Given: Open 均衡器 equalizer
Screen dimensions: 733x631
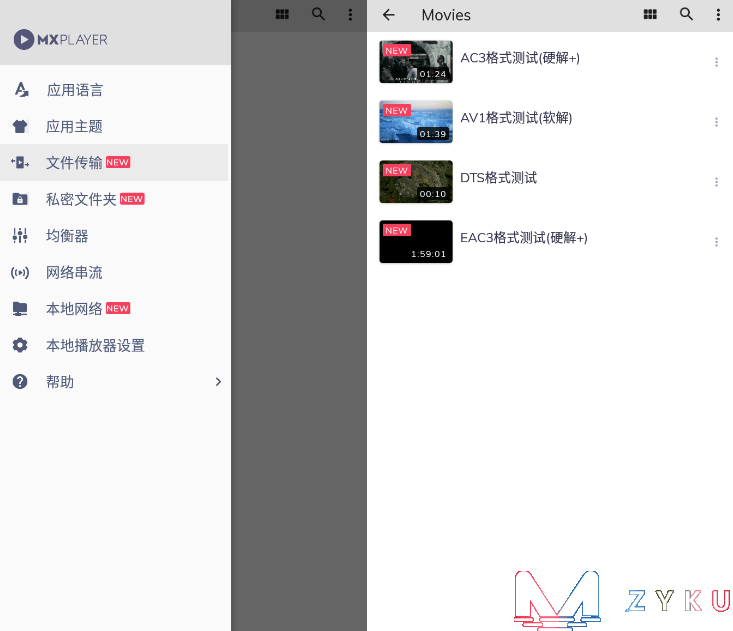Looking at the screenshot, I should coord(114,236).
